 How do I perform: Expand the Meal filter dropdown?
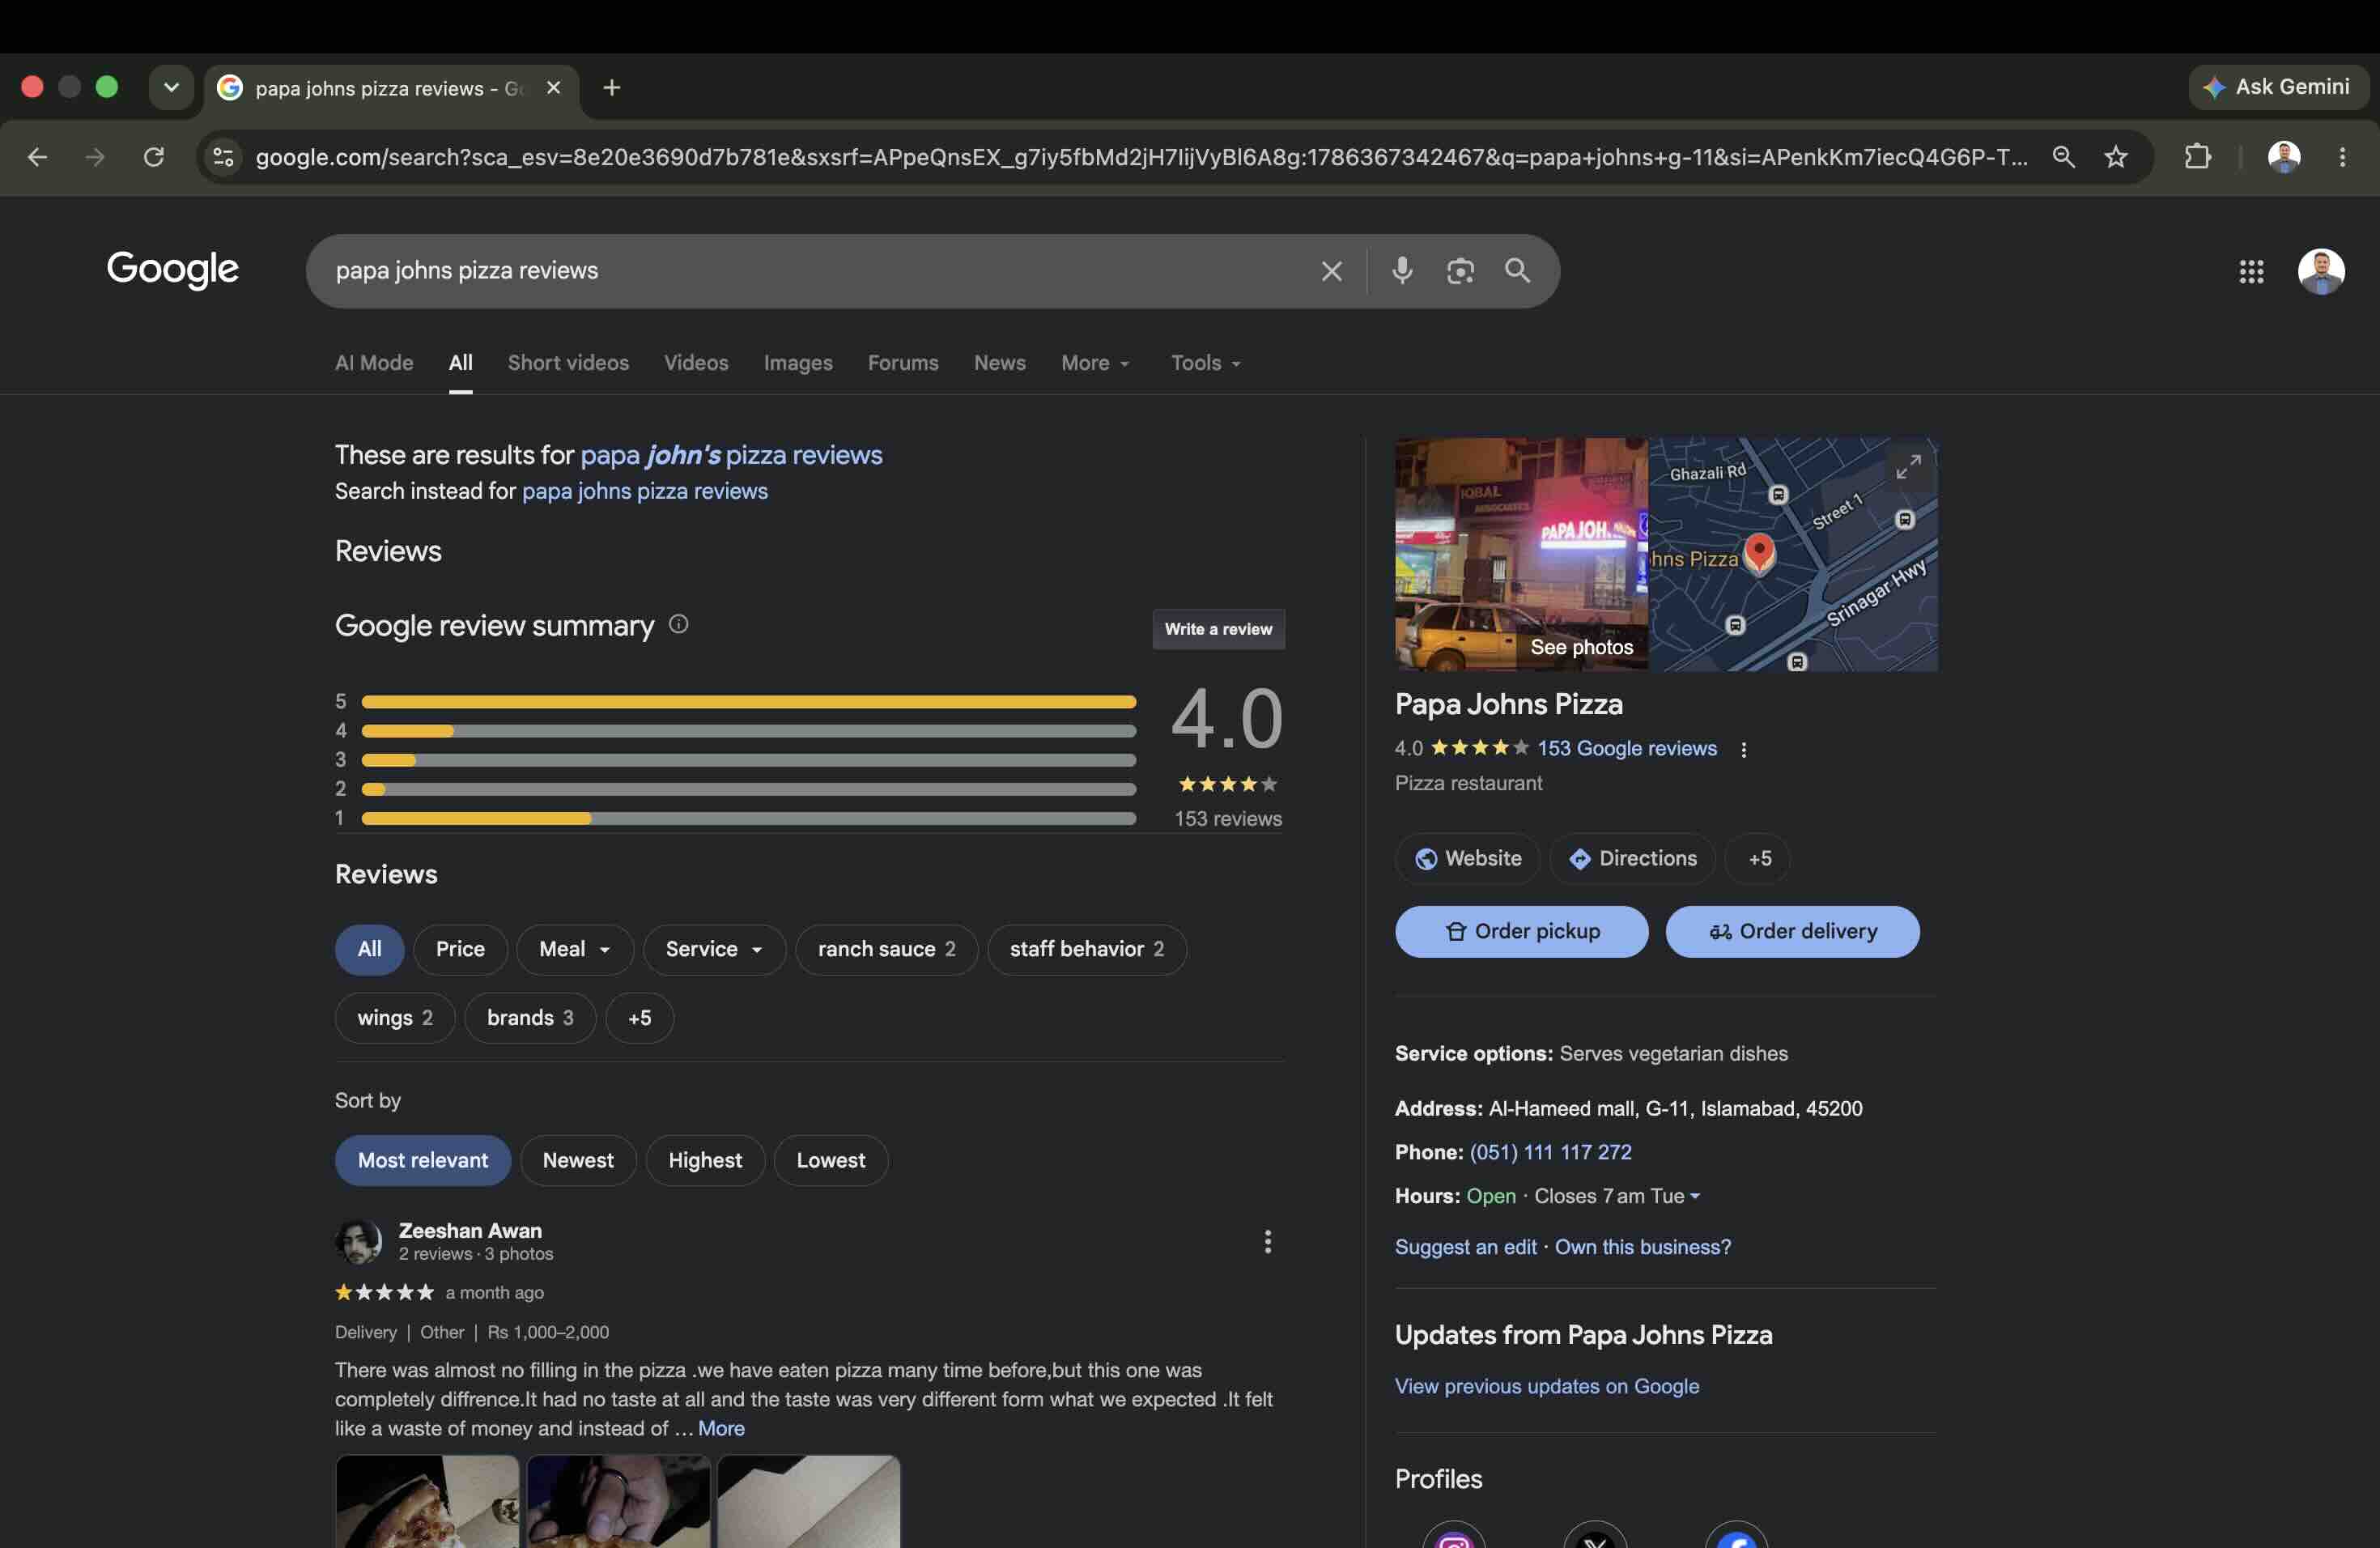(x=575, y=949)
